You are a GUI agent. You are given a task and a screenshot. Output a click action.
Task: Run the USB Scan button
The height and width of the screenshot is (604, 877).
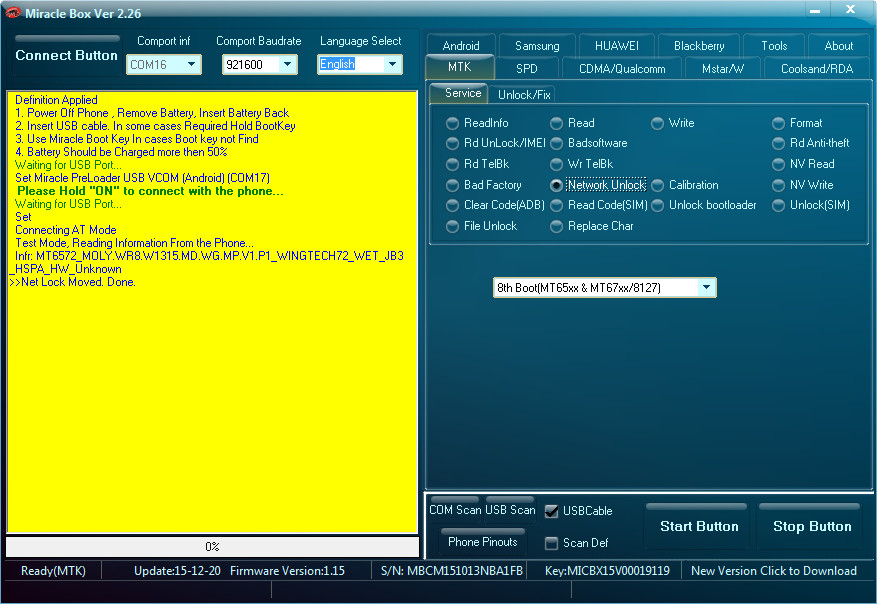click(510, 509)
